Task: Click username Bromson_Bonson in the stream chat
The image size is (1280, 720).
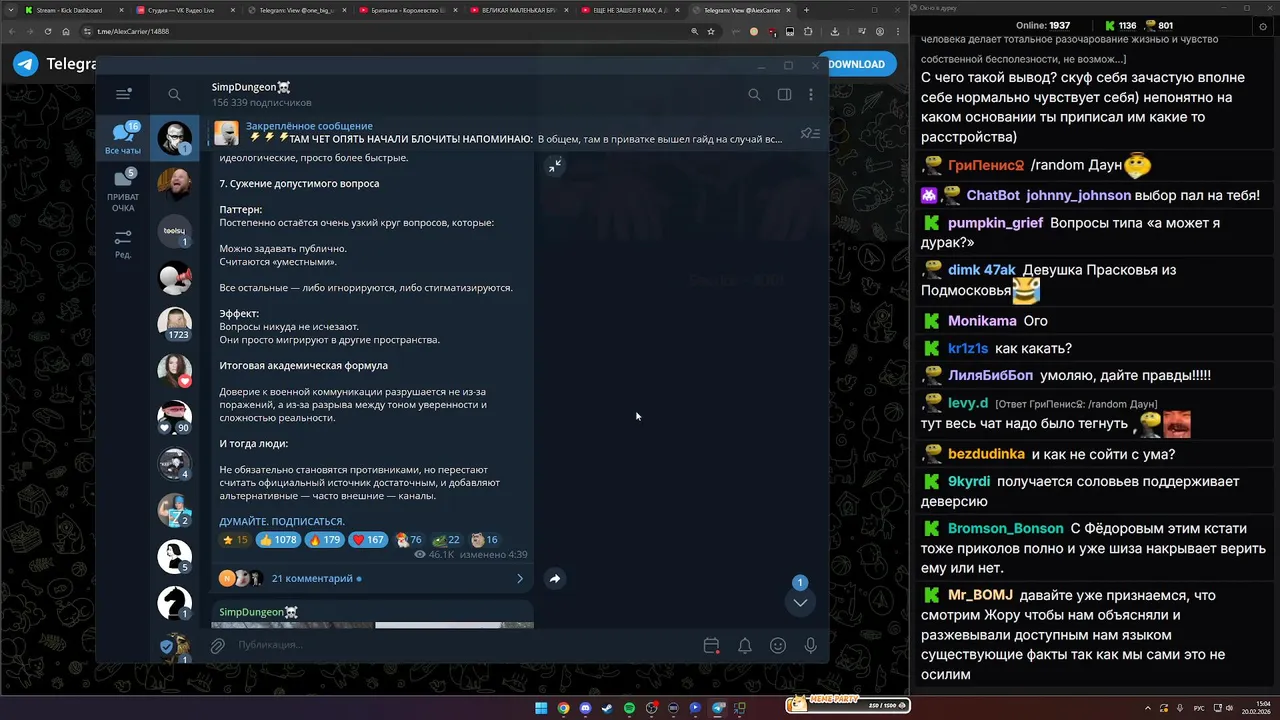Action: point(1005,528)
